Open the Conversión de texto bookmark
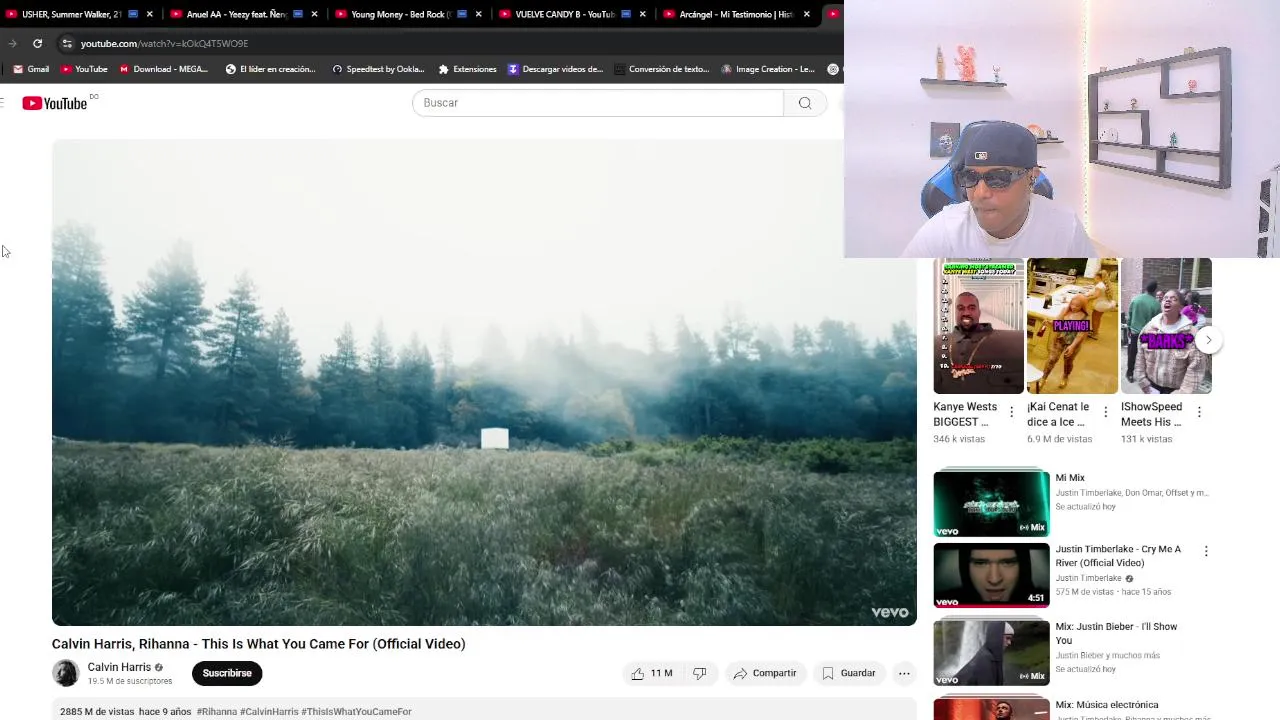Image resolution: width=1280 pixels, height=720 pixels. click(661, 69)
